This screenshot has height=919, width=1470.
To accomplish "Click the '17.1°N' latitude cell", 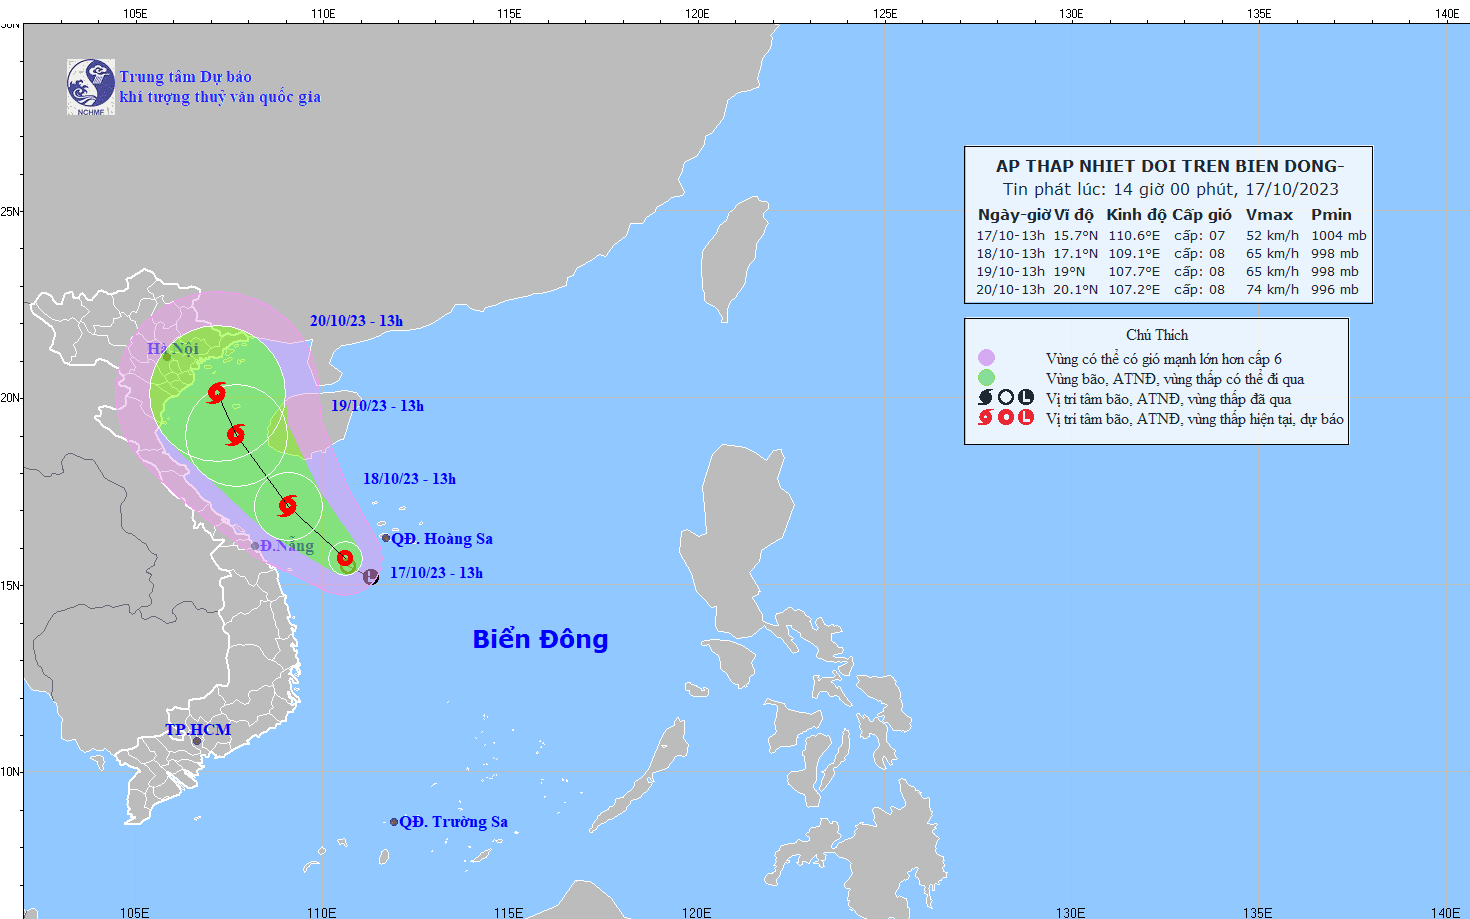I will [1075, 254].
